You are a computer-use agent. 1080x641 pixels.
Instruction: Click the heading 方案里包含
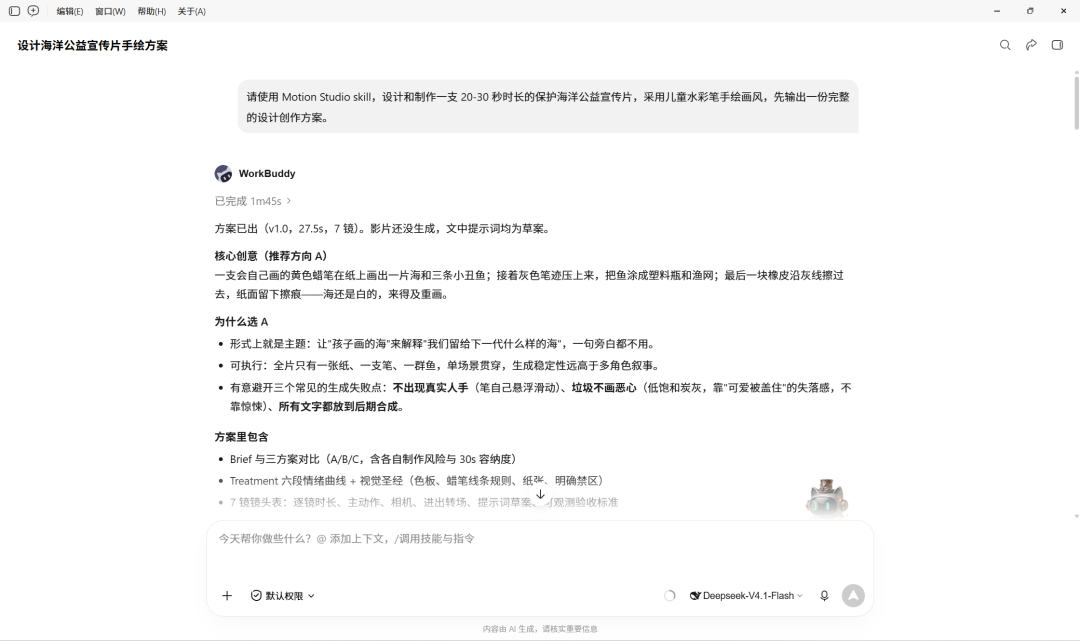(x=241, y=437)
